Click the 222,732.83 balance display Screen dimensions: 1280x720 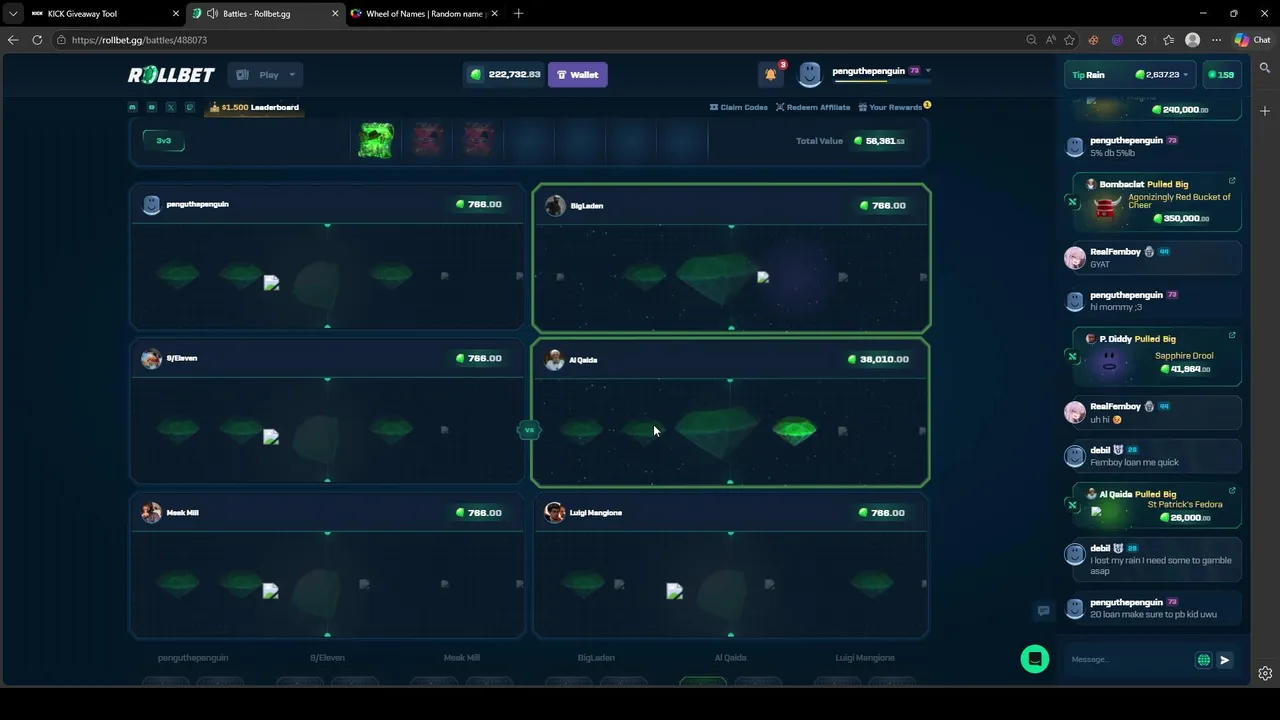pos(505,75)
